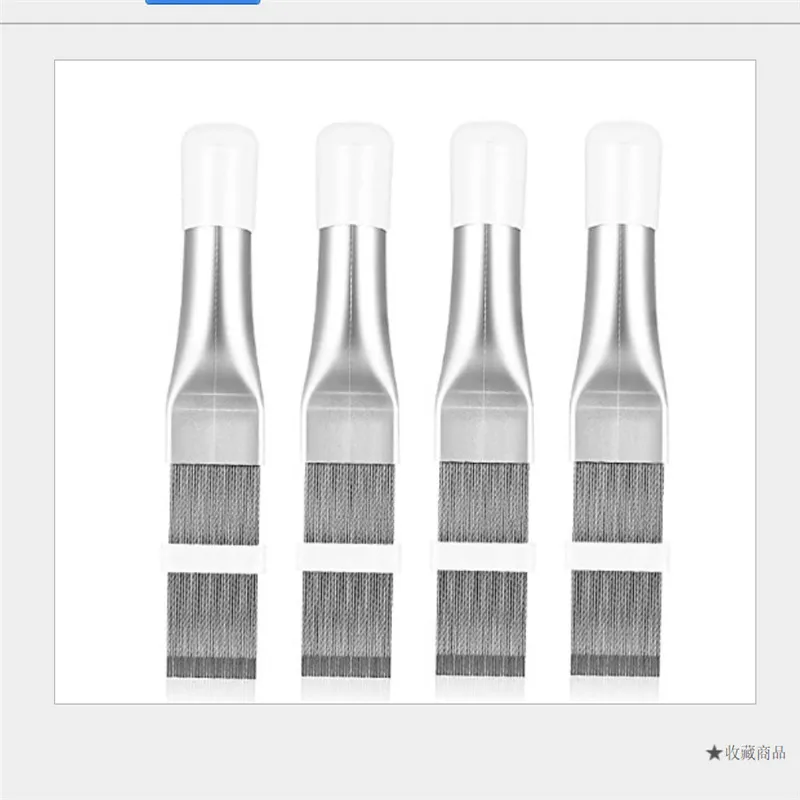Select the second brush from the left
800x800 pixels.
[349, 401]
